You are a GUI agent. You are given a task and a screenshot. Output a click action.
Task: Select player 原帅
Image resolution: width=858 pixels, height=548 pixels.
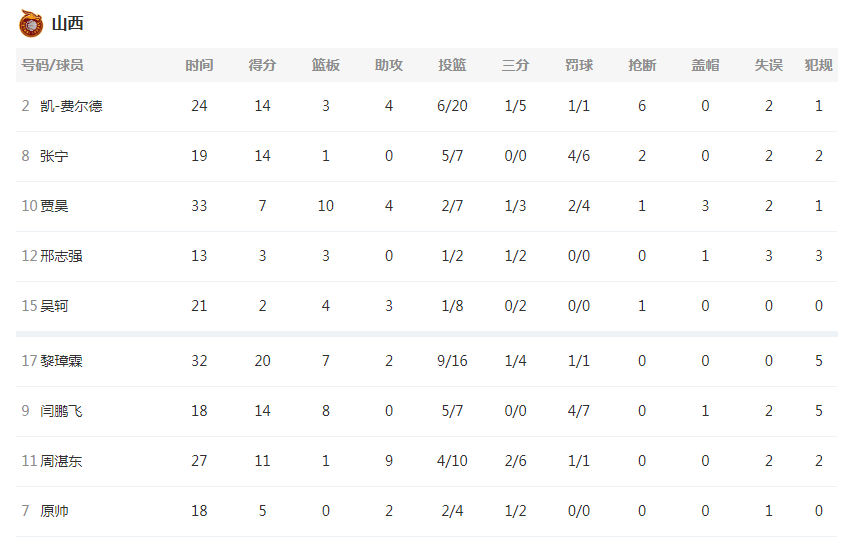pyautogui.click(x=54, y=511)
